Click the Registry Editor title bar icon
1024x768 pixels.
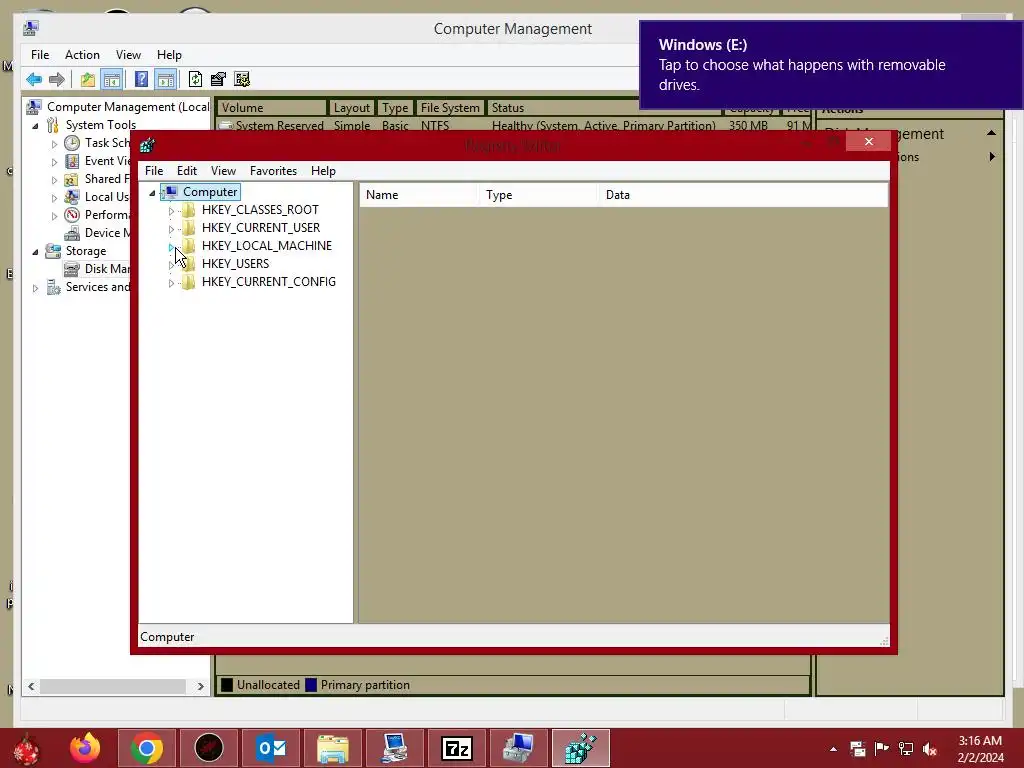pyautogui.click(x=148, y=145)
